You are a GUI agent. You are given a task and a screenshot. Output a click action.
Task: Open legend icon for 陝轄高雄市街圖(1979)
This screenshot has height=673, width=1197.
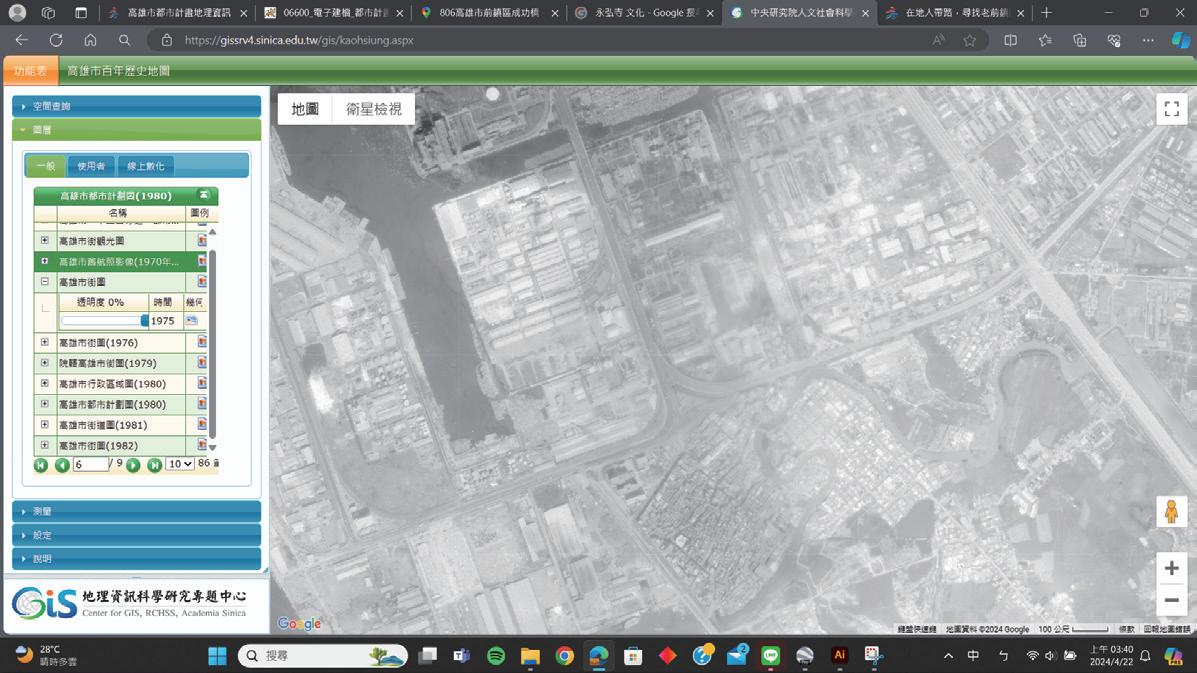tap(202, 362)
